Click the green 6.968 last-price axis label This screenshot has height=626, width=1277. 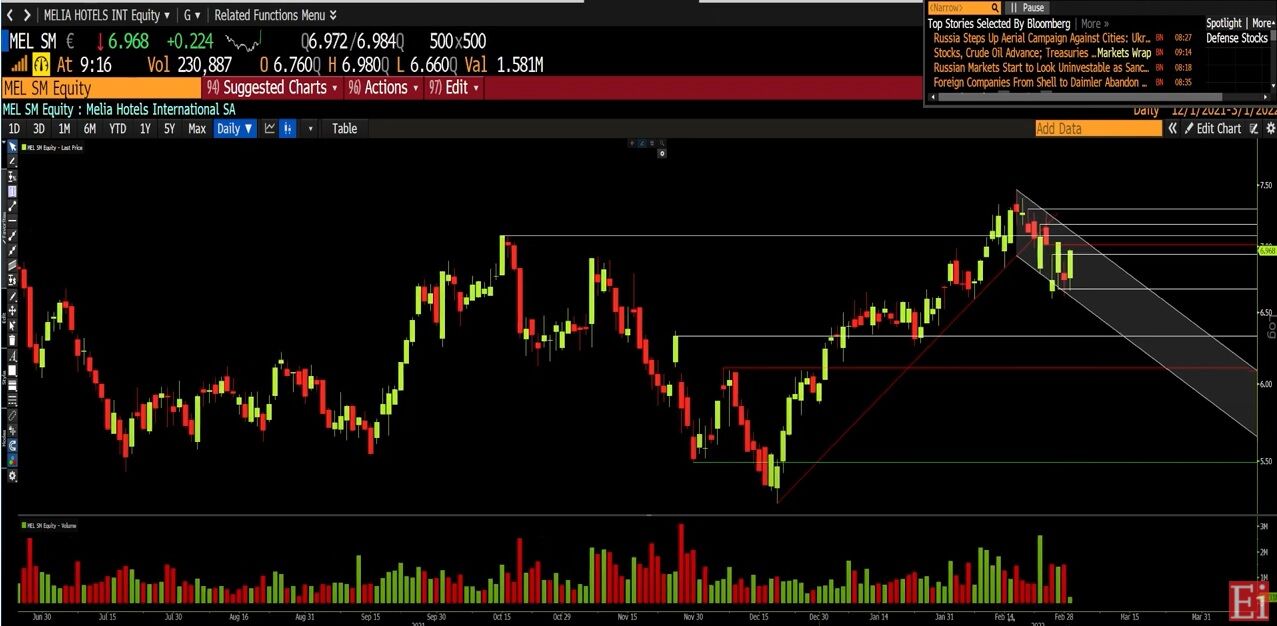point(1267,251)
